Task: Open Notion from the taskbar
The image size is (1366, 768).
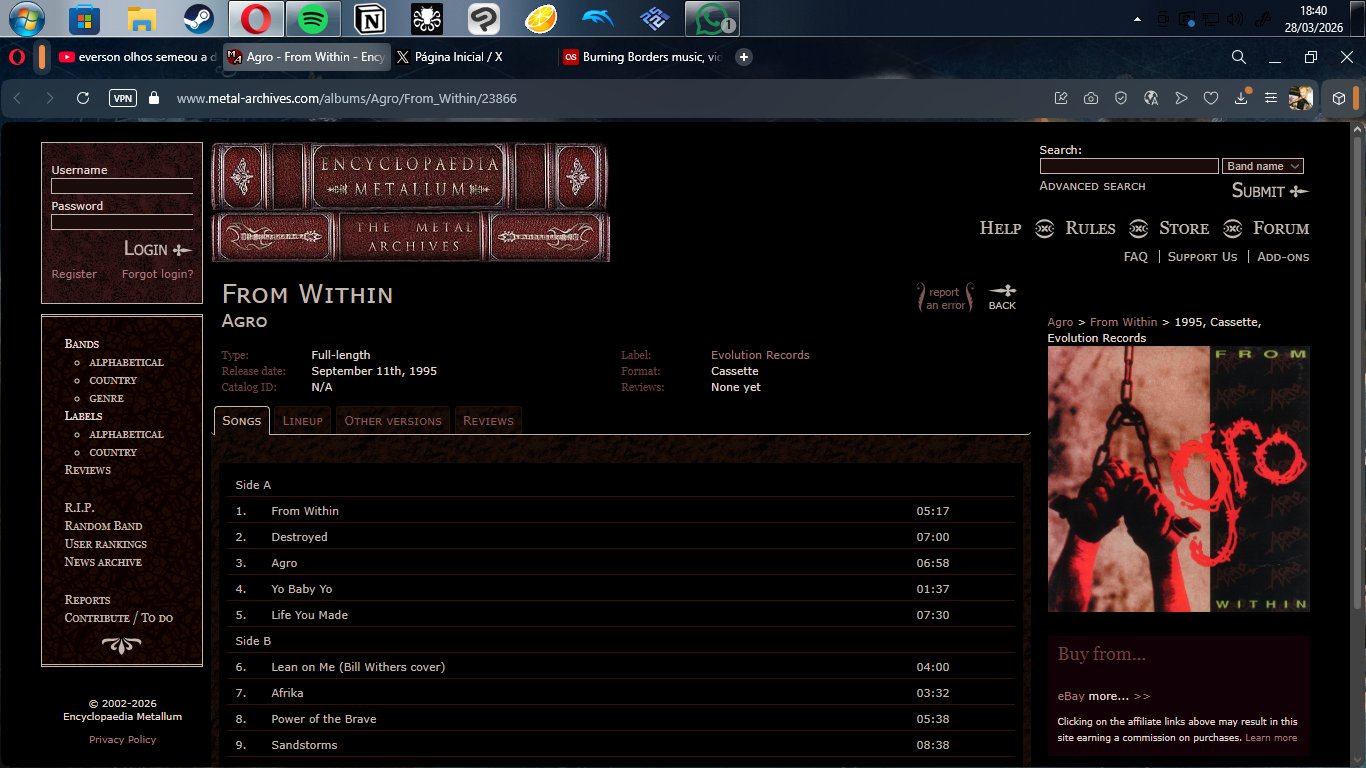Action: [370, 19]
